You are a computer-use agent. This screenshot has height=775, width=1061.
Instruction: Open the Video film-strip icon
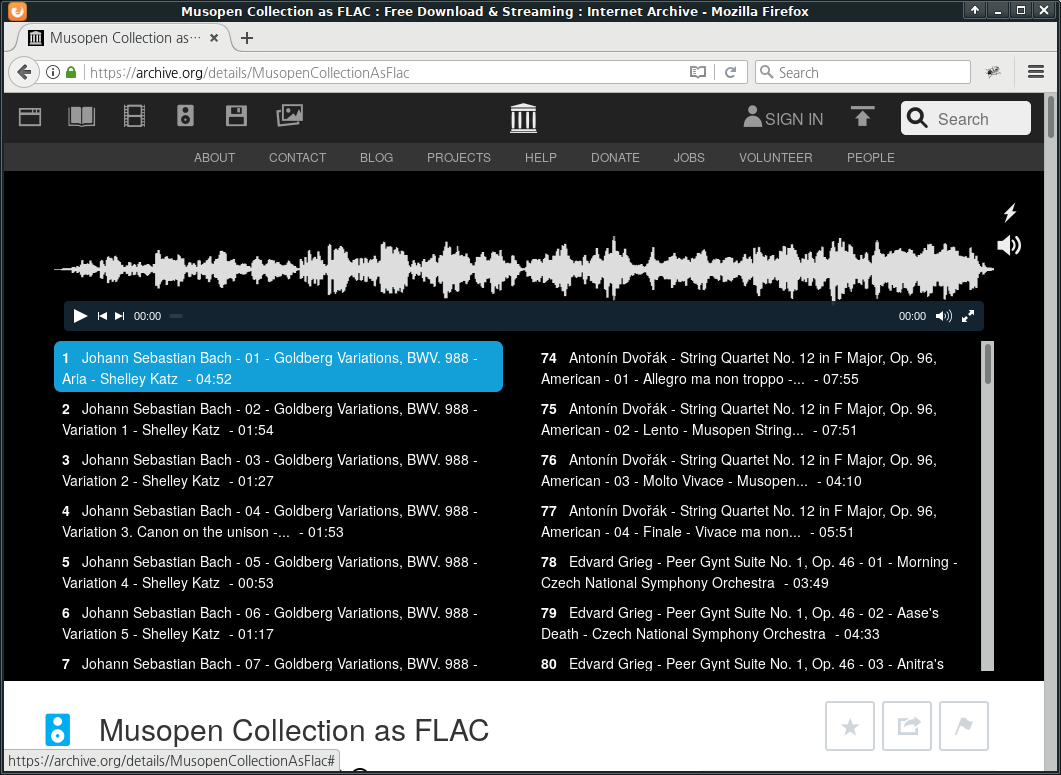tap(134, 116)
